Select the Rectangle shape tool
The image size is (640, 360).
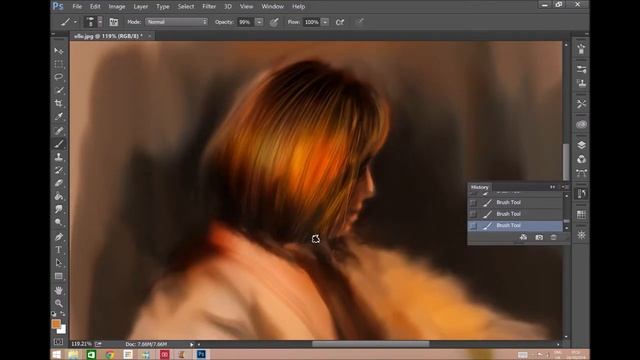click(59, 276)
